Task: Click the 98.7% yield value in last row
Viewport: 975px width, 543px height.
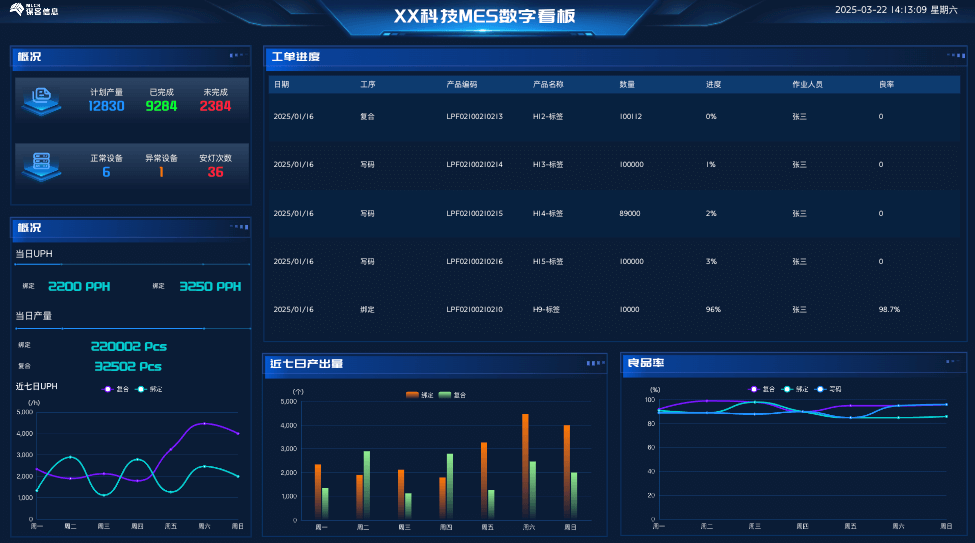Action: (889, 310)
